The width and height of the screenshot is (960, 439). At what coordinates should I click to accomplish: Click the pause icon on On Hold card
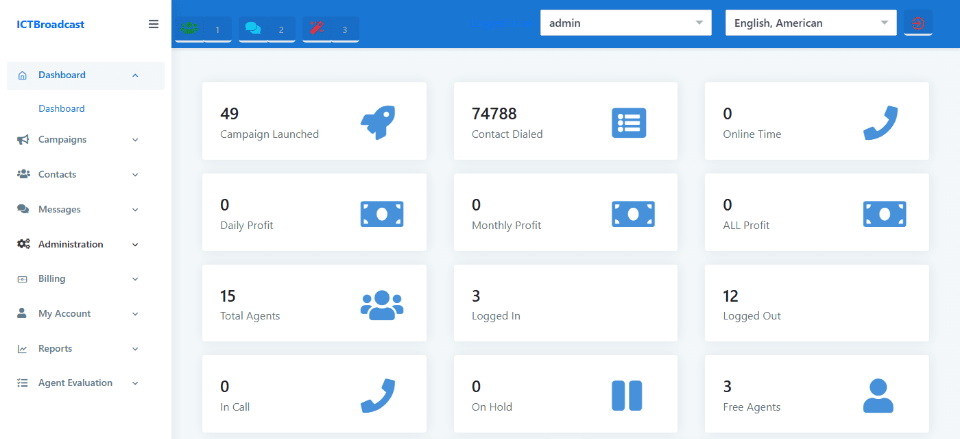pos(627,396)
